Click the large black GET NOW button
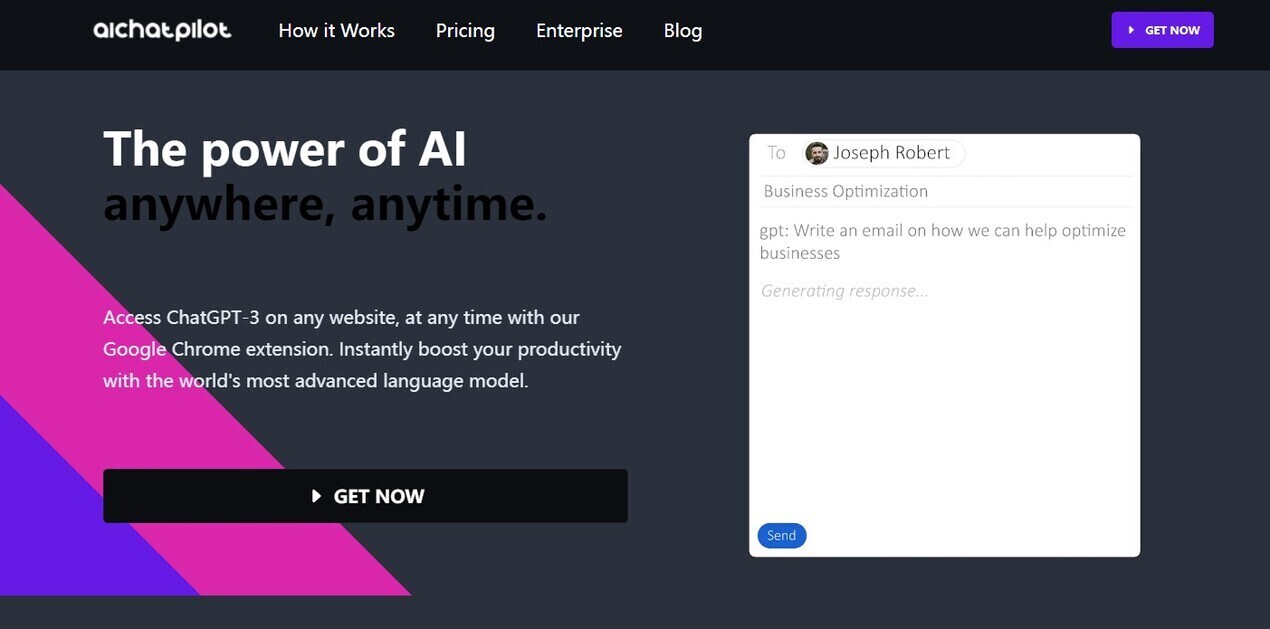 [x=365, y=496]
